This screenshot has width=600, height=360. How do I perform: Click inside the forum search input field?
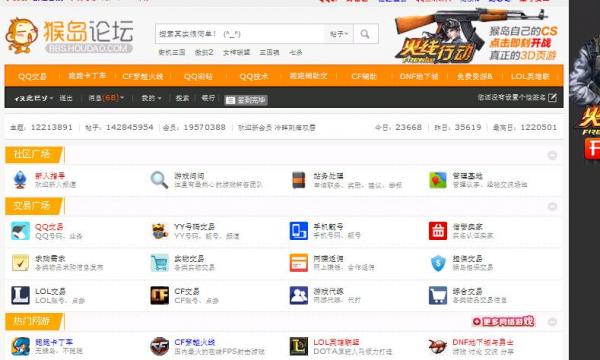point(240,34)
